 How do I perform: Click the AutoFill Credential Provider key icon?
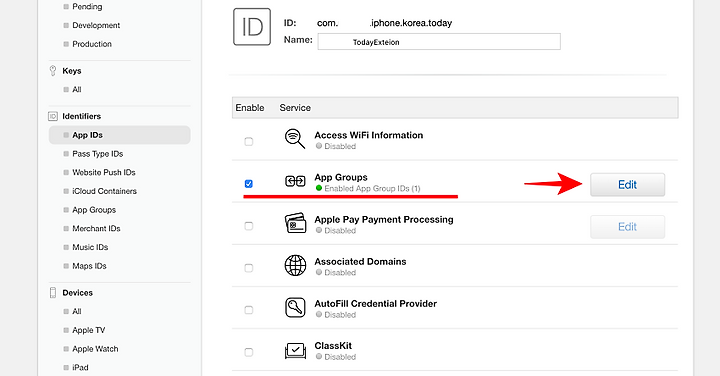point(295,308)
